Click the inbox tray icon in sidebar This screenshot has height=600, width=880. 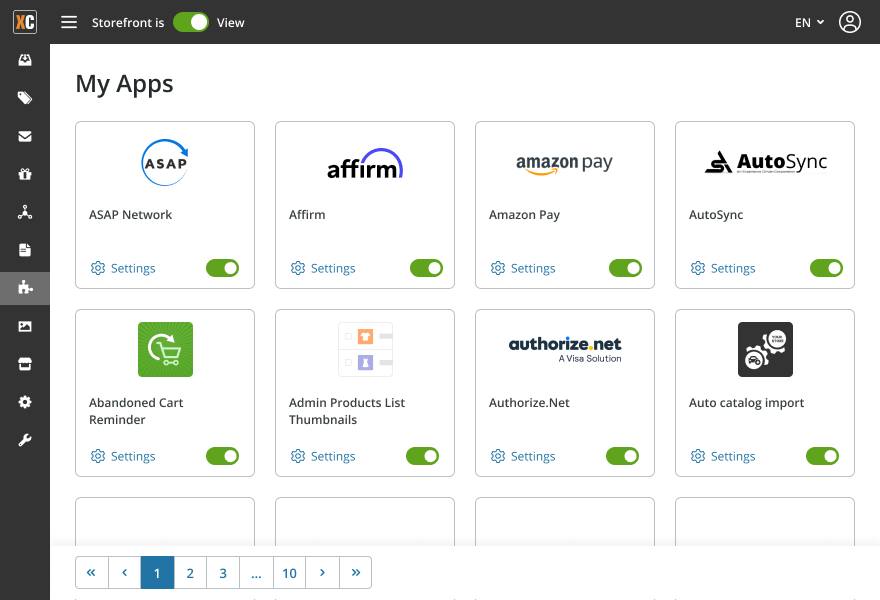pyautogui.click(x=25, y=60)
